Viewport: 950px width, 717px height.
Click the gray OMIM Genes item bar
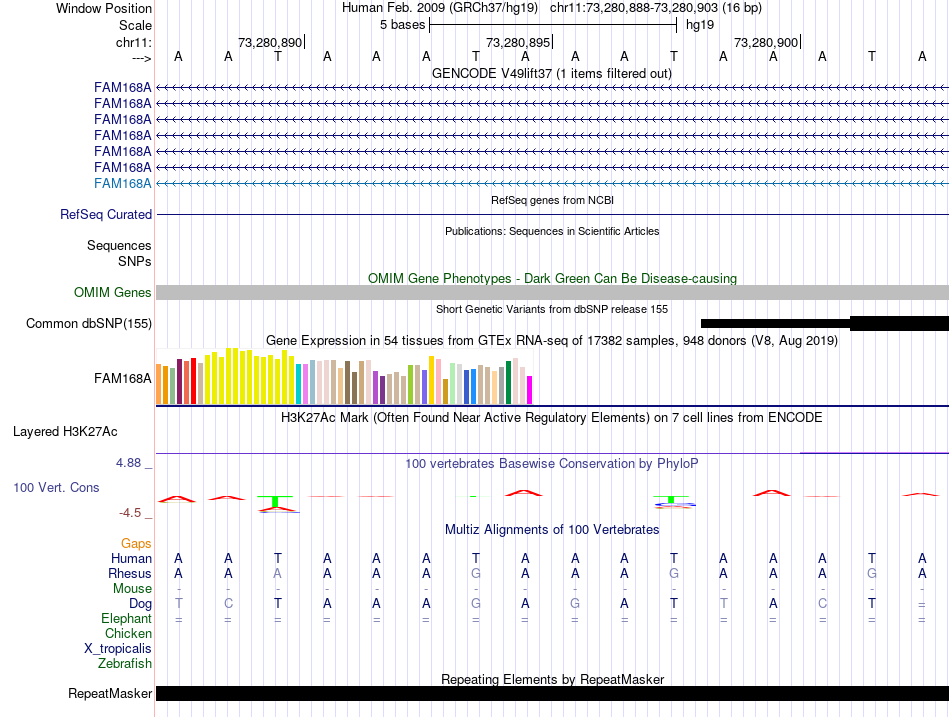click(552, 293)
